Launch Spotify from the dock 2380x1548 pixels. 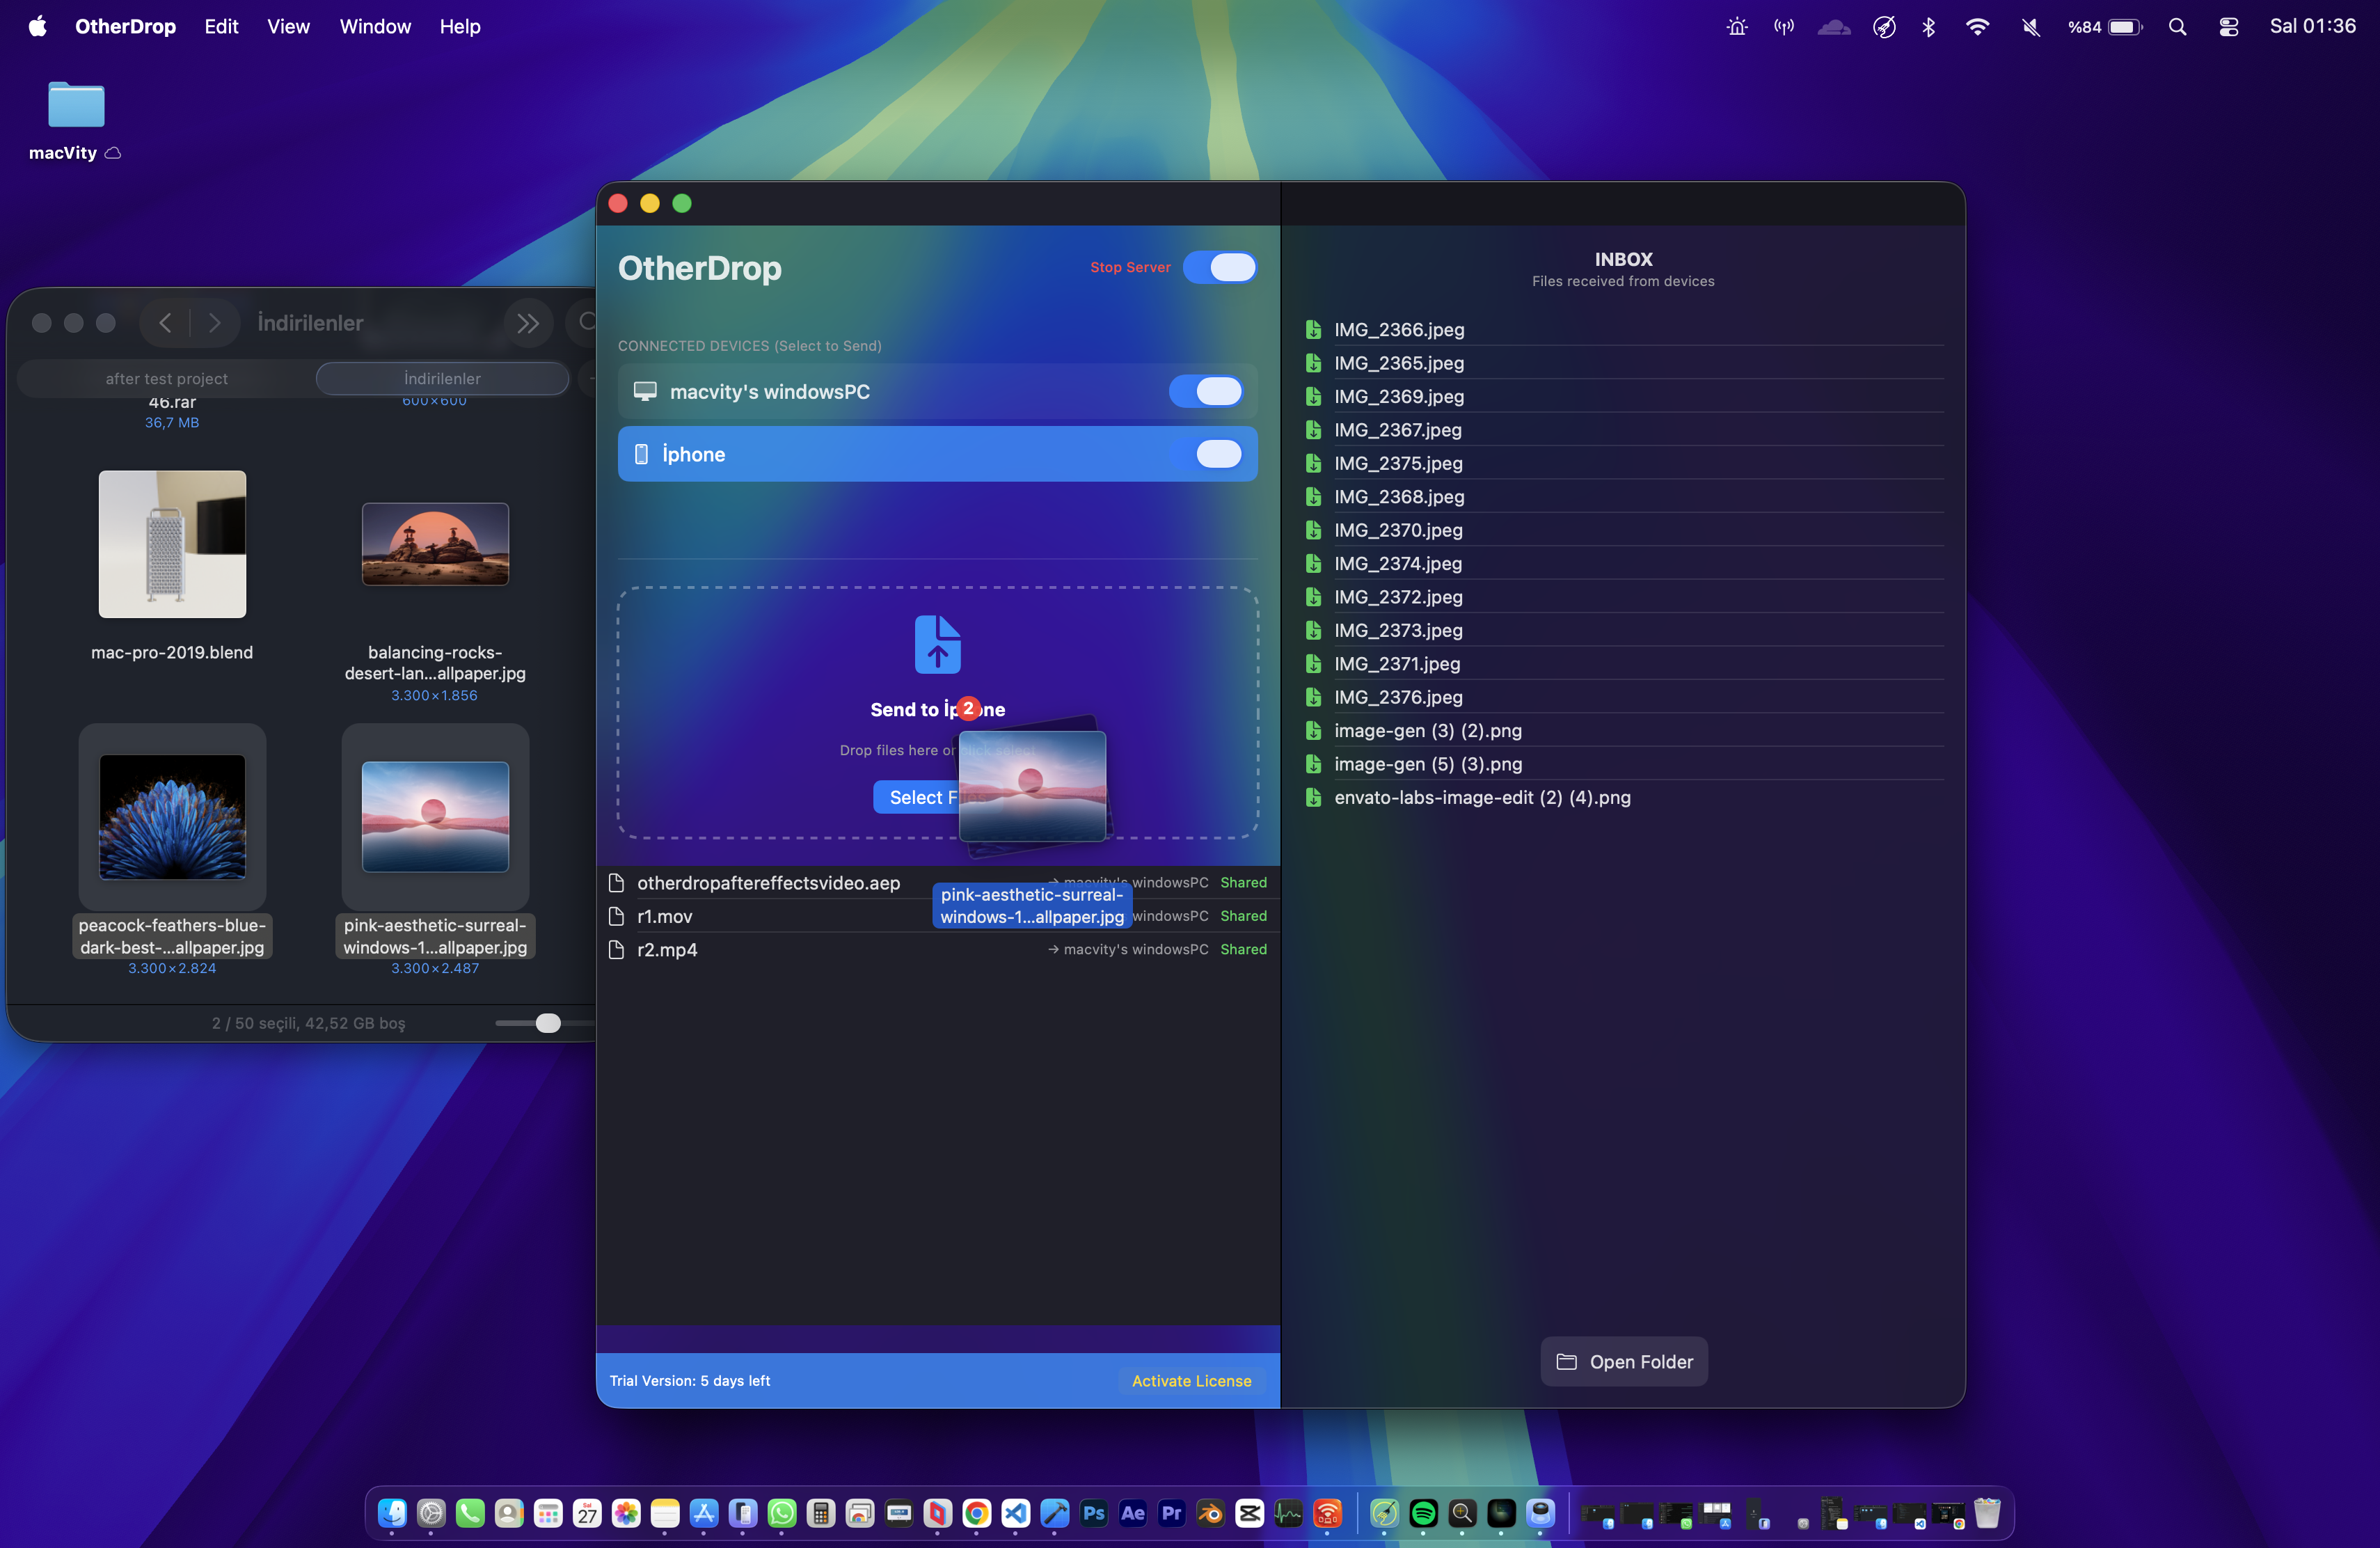pos(1422,1513)
